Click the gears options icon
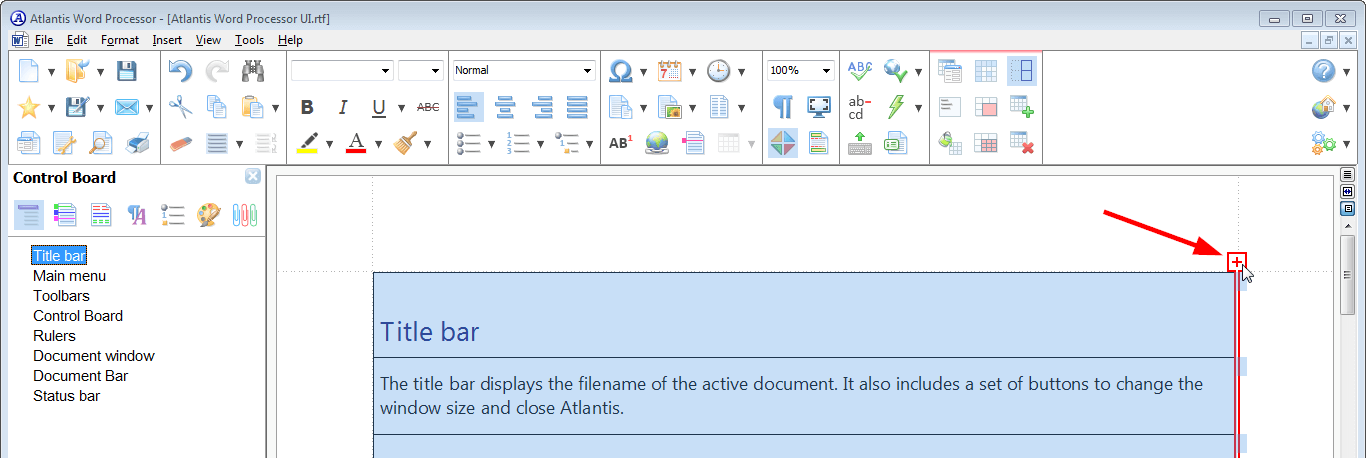 tap(1324, 143)
